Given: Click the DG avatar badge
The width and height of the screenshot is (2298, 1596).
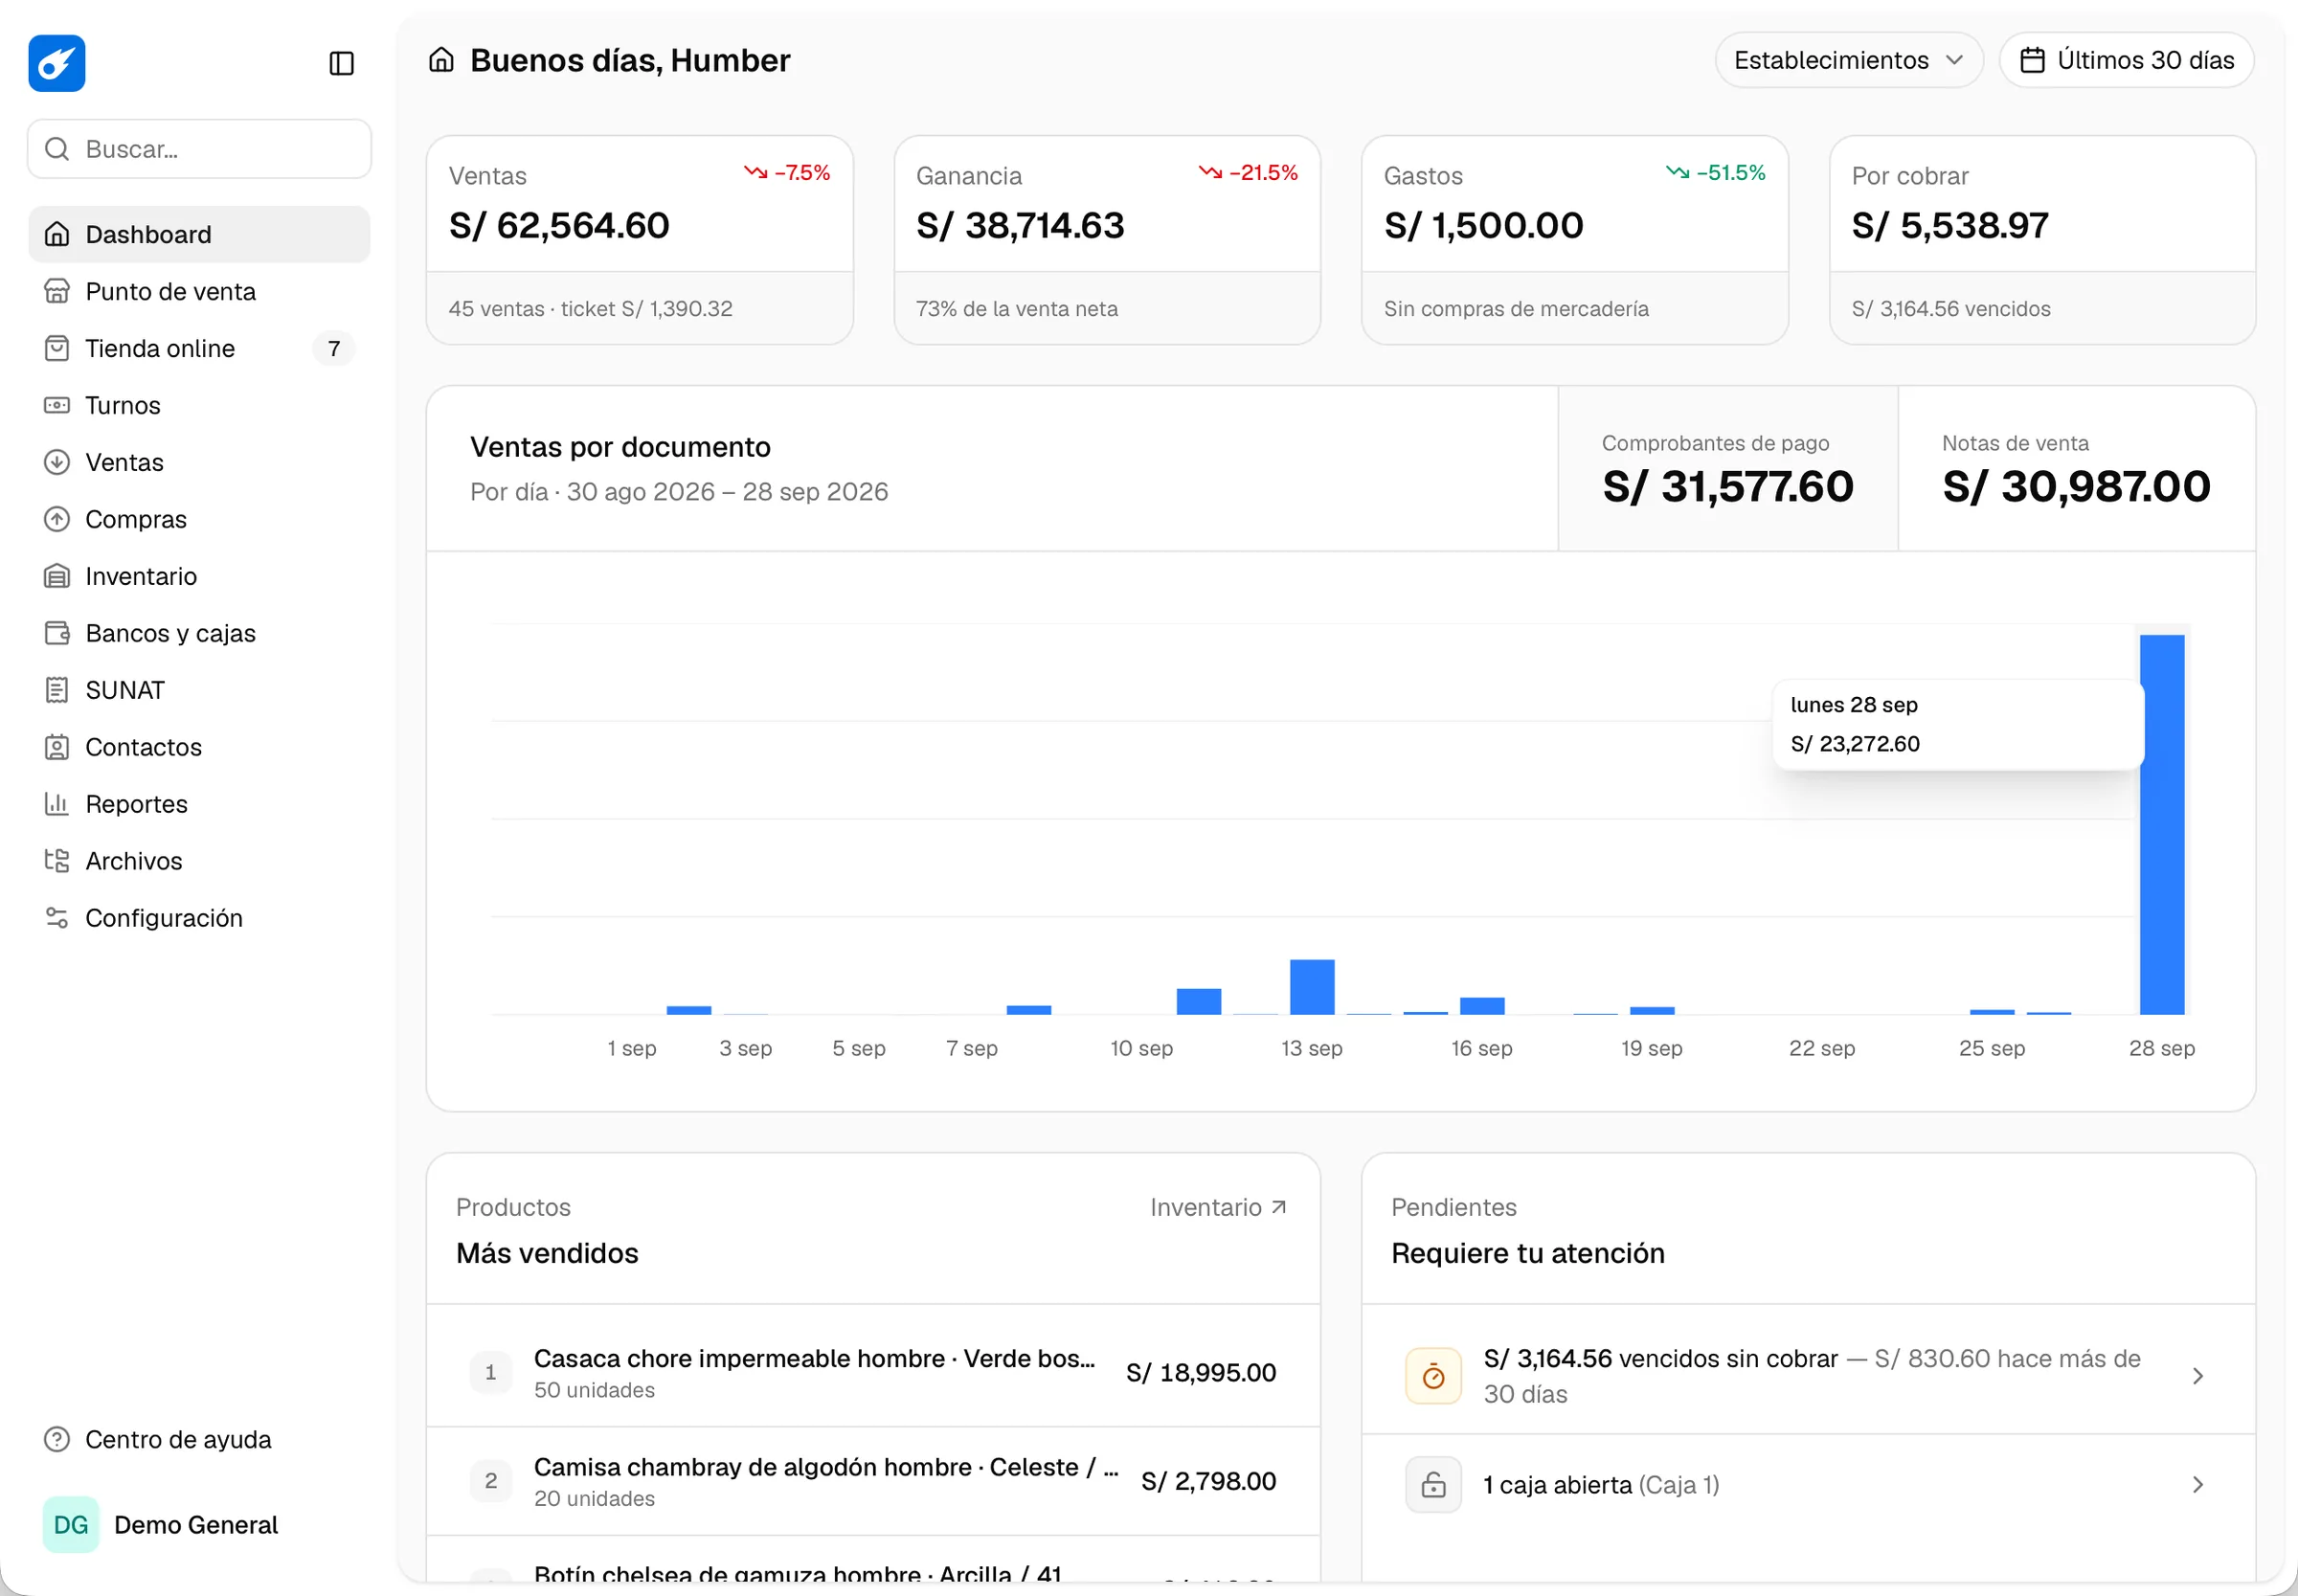Looking at the screenshot, I should [x=71, y=1525].
